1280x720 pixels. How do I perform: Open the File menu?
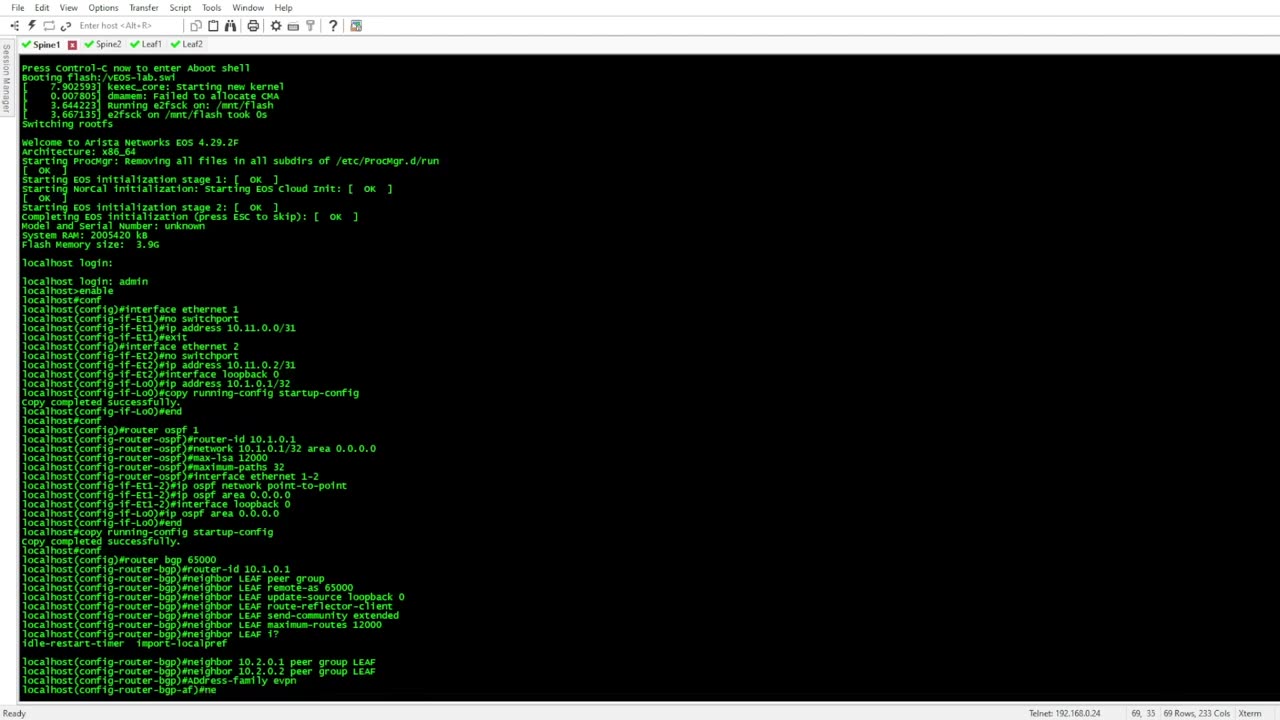pos(18,7)
